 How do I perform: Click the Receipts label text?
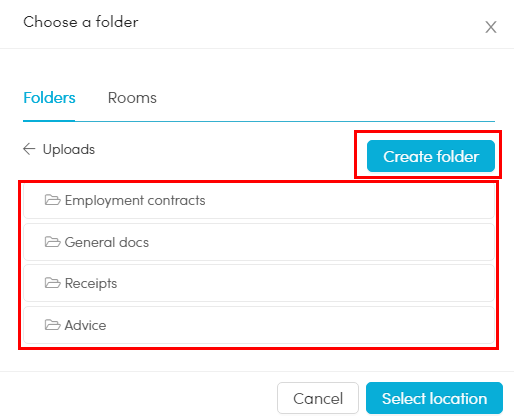[x=91, y=284]
